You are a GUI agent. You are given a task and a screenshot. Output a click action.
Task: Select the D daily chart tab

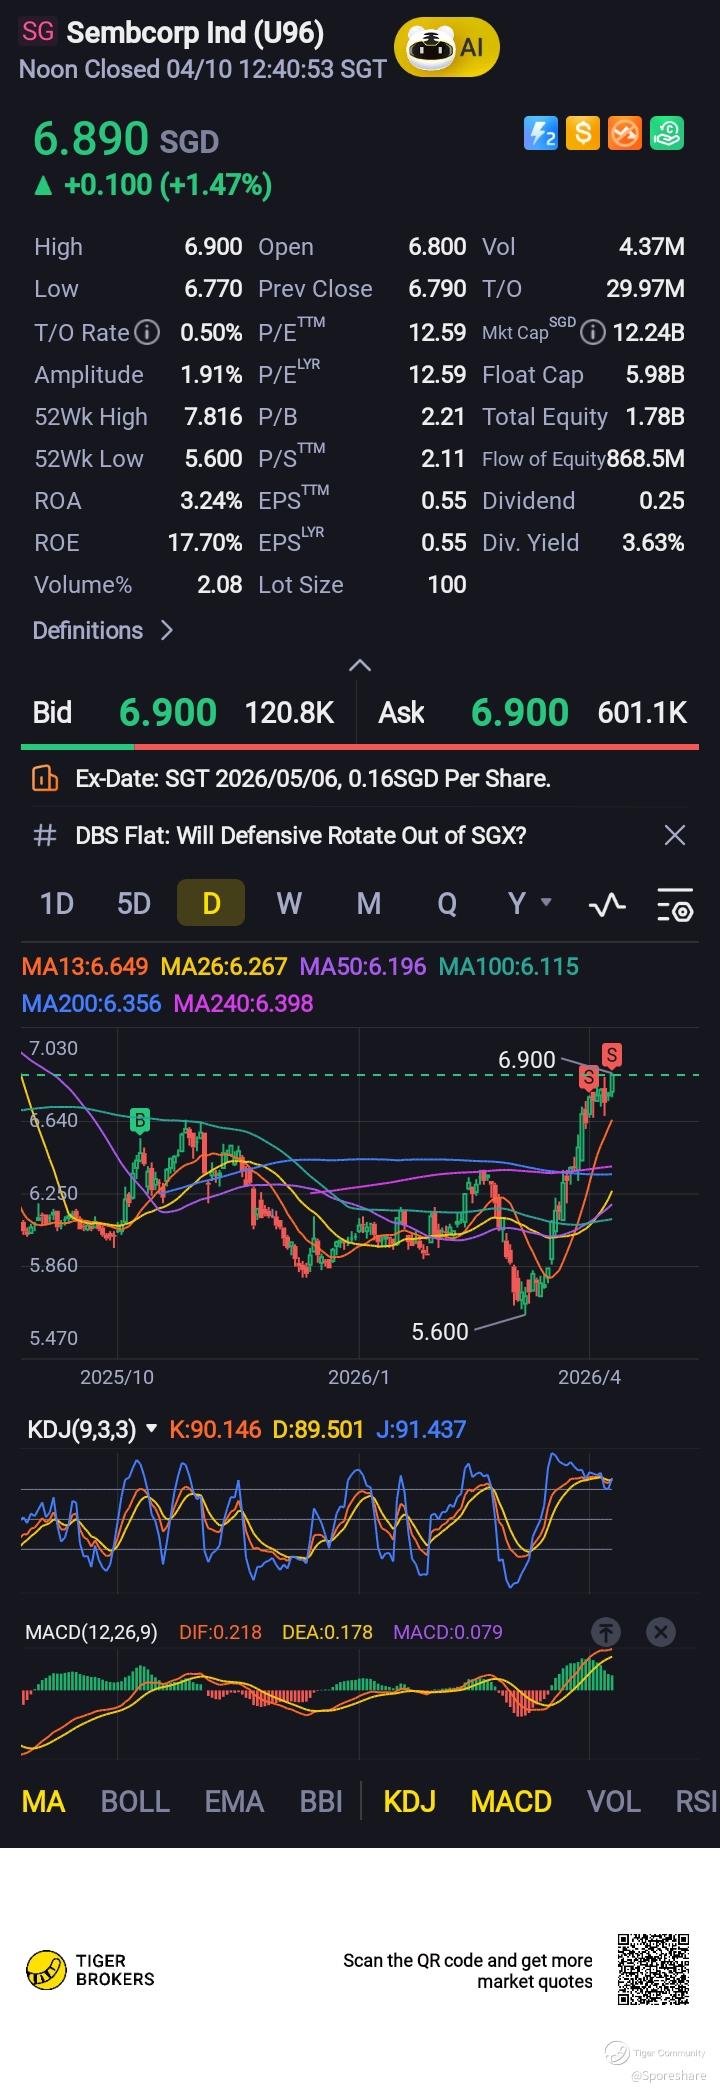tap(211, 904)
